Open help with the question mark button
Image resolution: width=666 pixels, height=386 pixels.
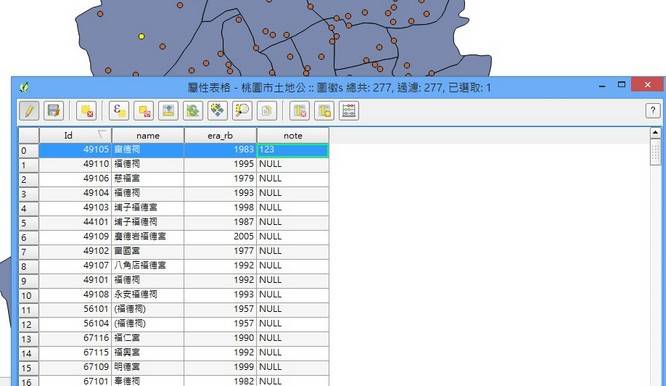[x=653, y=111]
